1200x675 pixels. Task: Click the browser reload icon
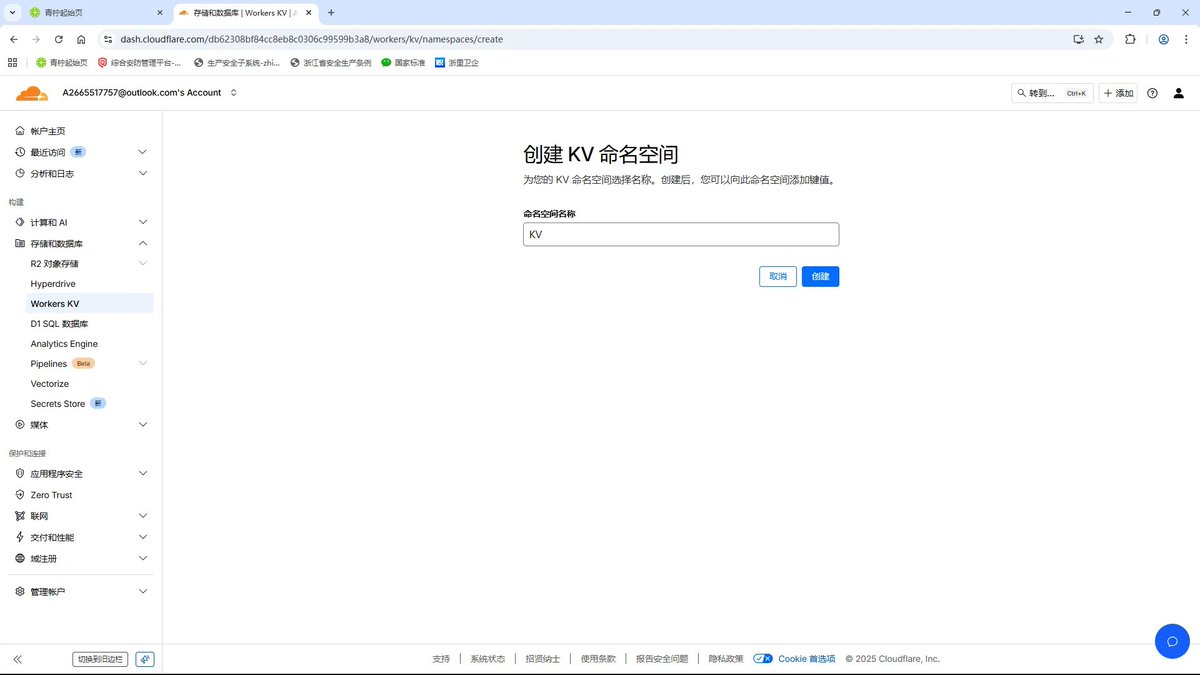[59, 39]
